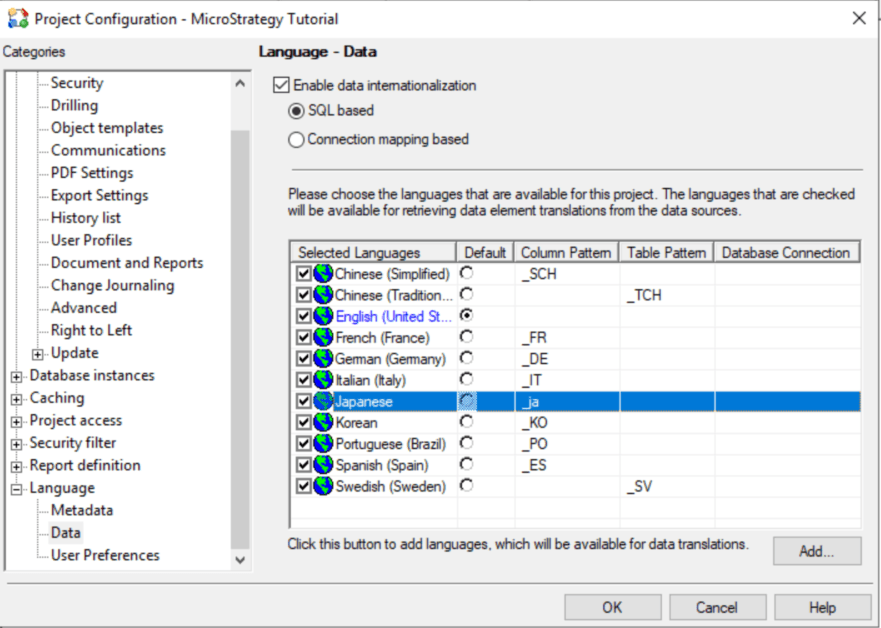Uncheck Enable data internationalization checkbox
Screen dimensions: 881x628
[x=281, y=85]
